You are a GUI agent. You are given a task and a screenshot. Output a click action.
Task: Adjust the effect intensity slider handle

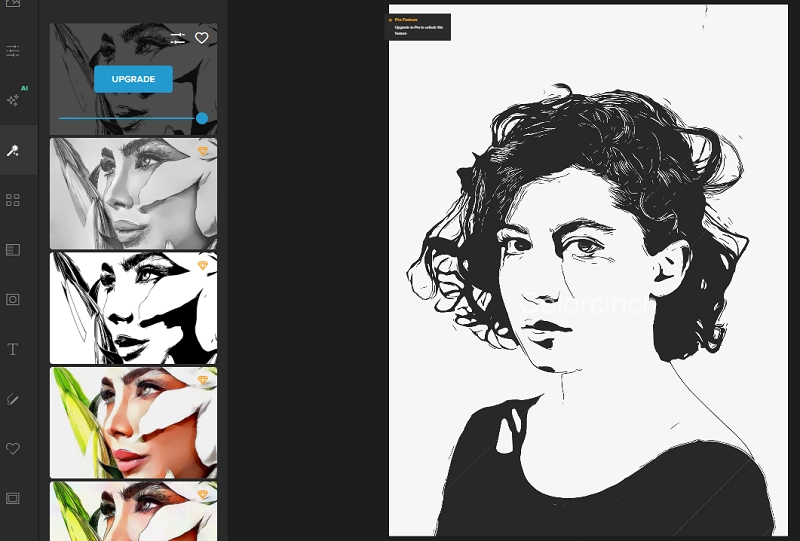[x=202, y=118]
